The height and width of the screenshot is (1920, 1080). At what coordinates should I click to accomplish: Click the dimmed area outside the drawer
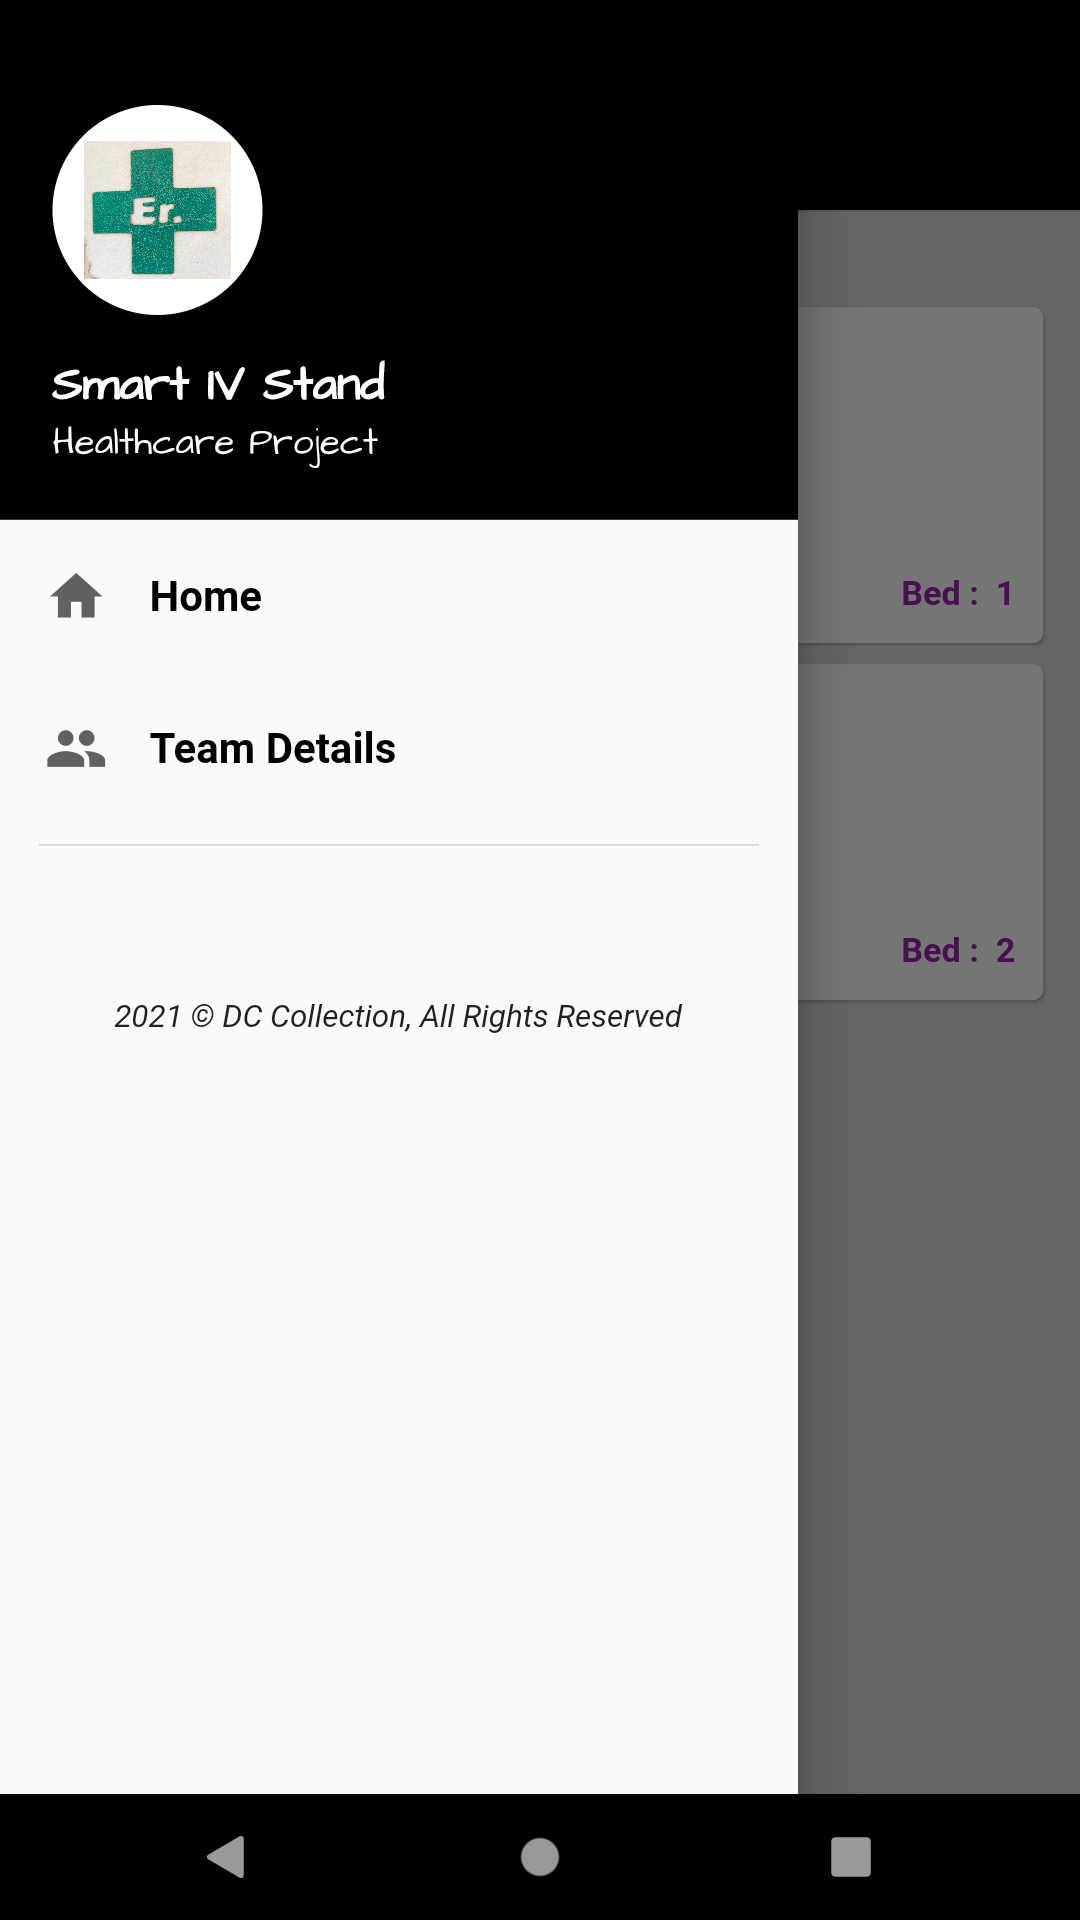click(x=940, y=1400)
